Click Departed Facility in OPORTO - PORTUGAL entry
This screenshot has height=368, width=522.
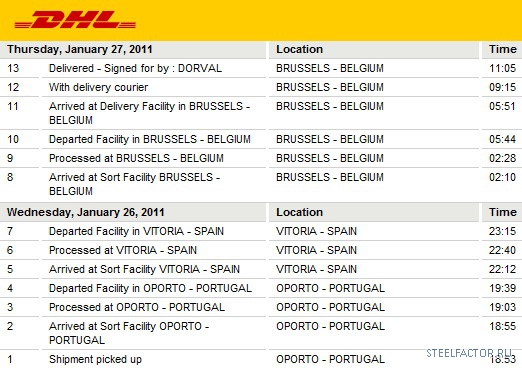click(x=150, y=288)
